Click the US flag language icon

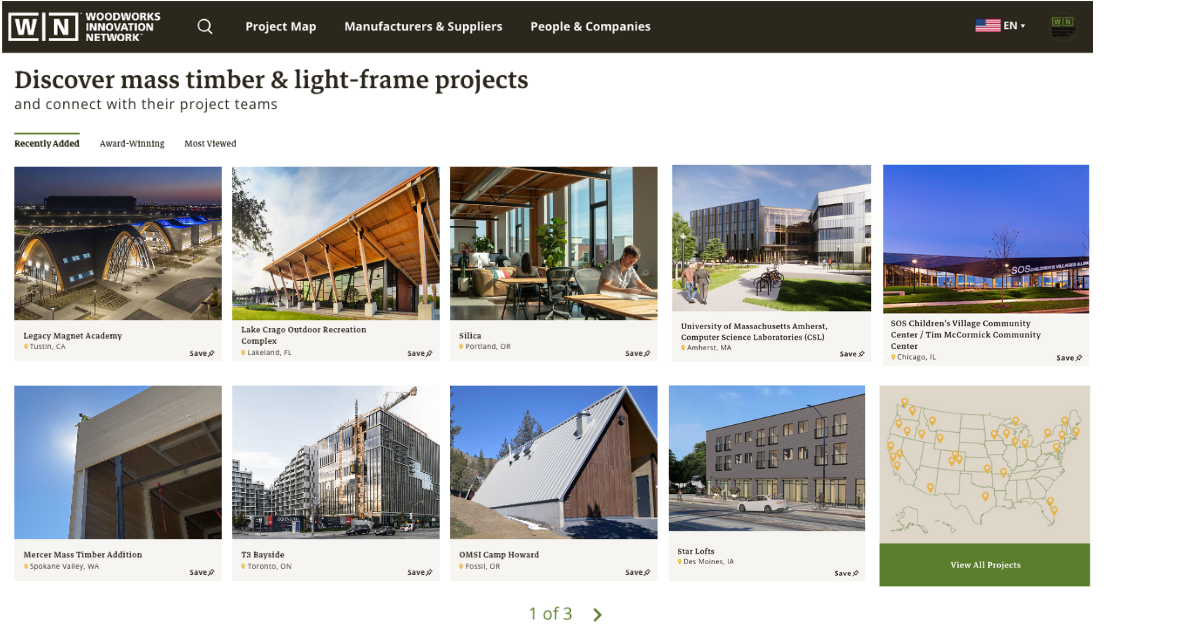coord(988,26)
